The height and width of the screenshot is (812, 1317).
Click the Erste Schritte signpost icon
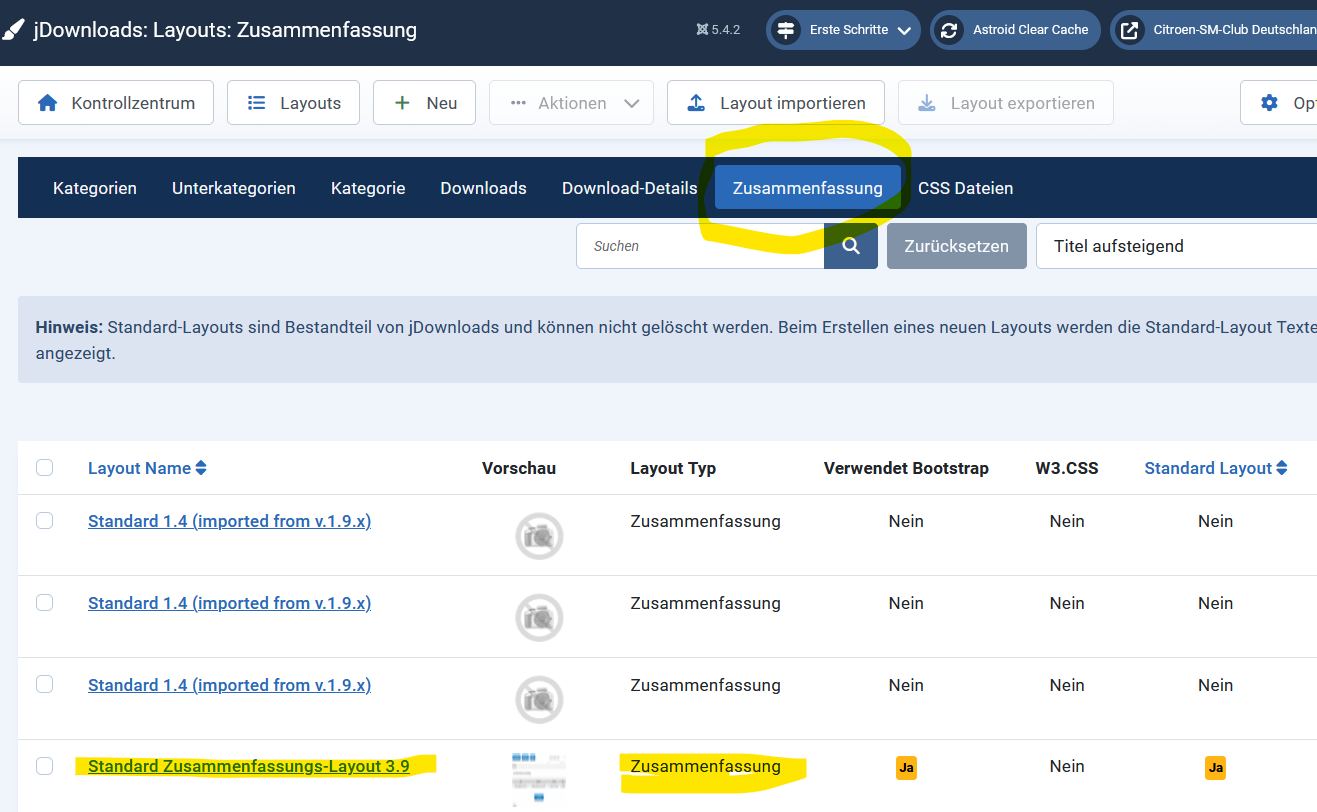(784, 30)
